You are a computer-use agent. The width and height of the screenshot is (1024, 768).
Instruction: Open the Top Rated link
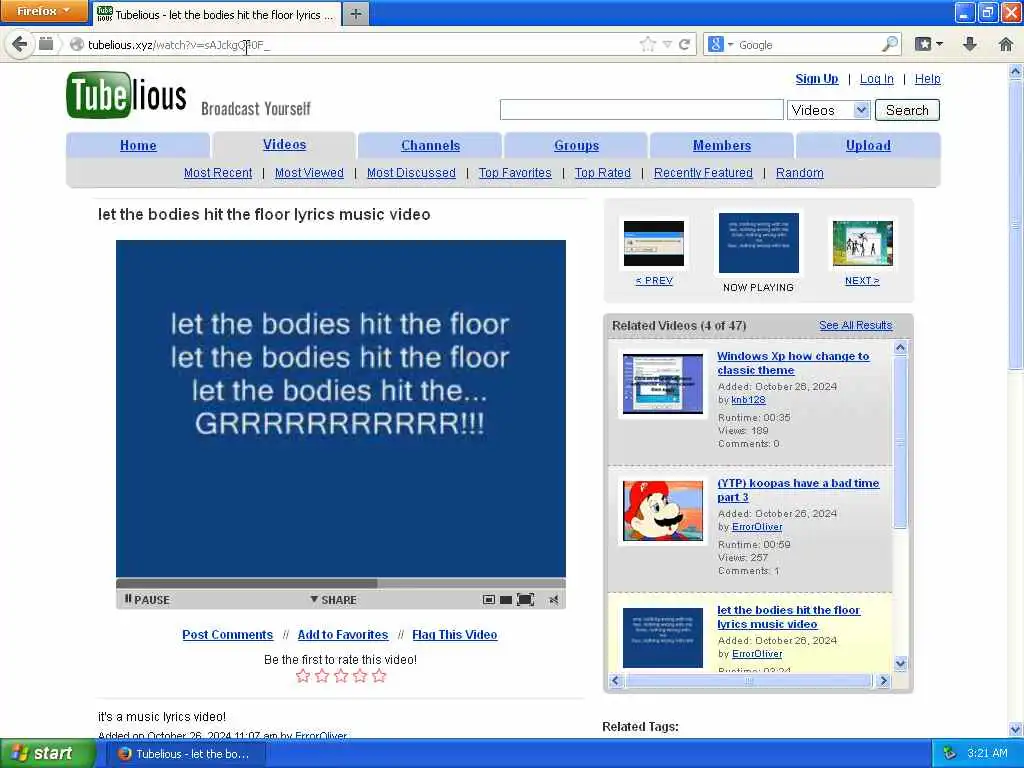[x=602, y=172]
